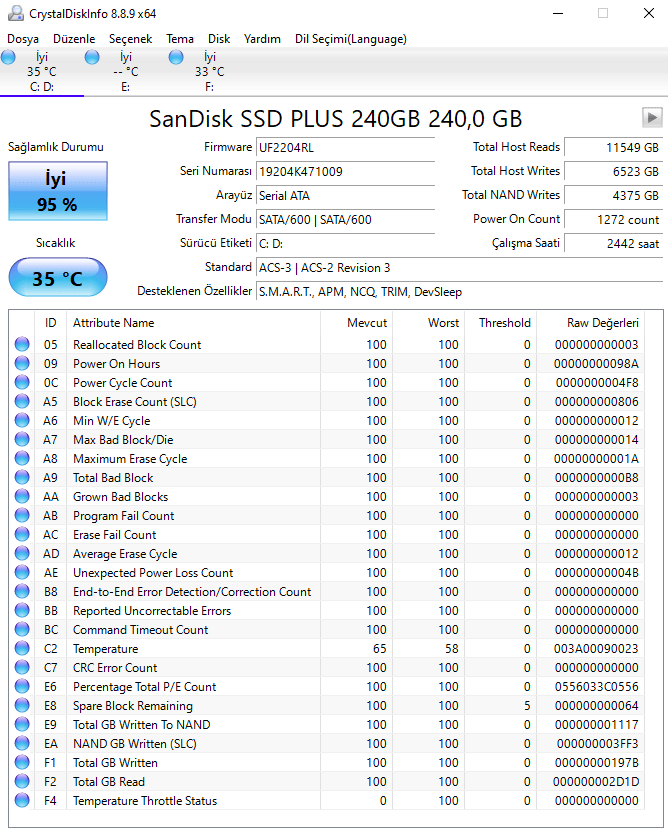Click status orb for Total GB Written To NAND

click(22, 724)
